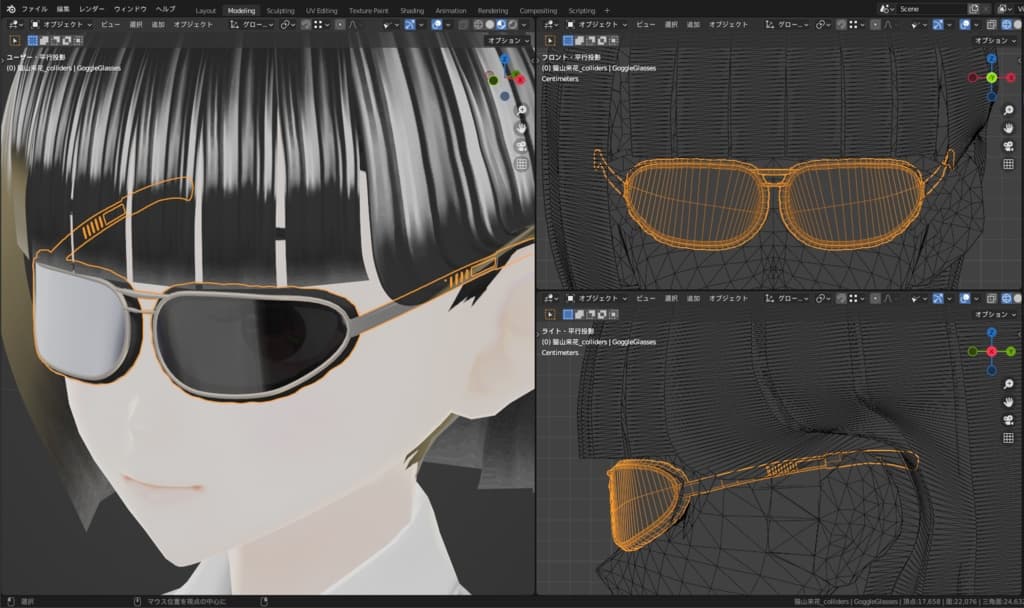
Task: Select the tweak tool icon in left viewport
Action: [x=15, y=40]
